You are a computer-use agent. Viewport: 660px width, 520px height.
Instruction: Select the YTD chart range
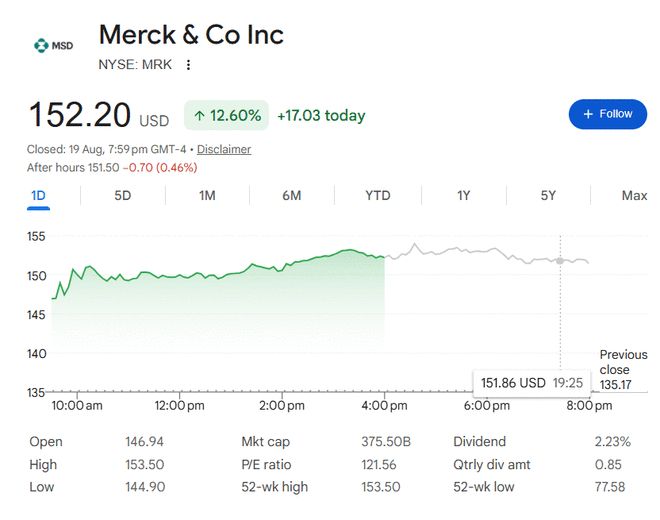click(x=378, y=196)
